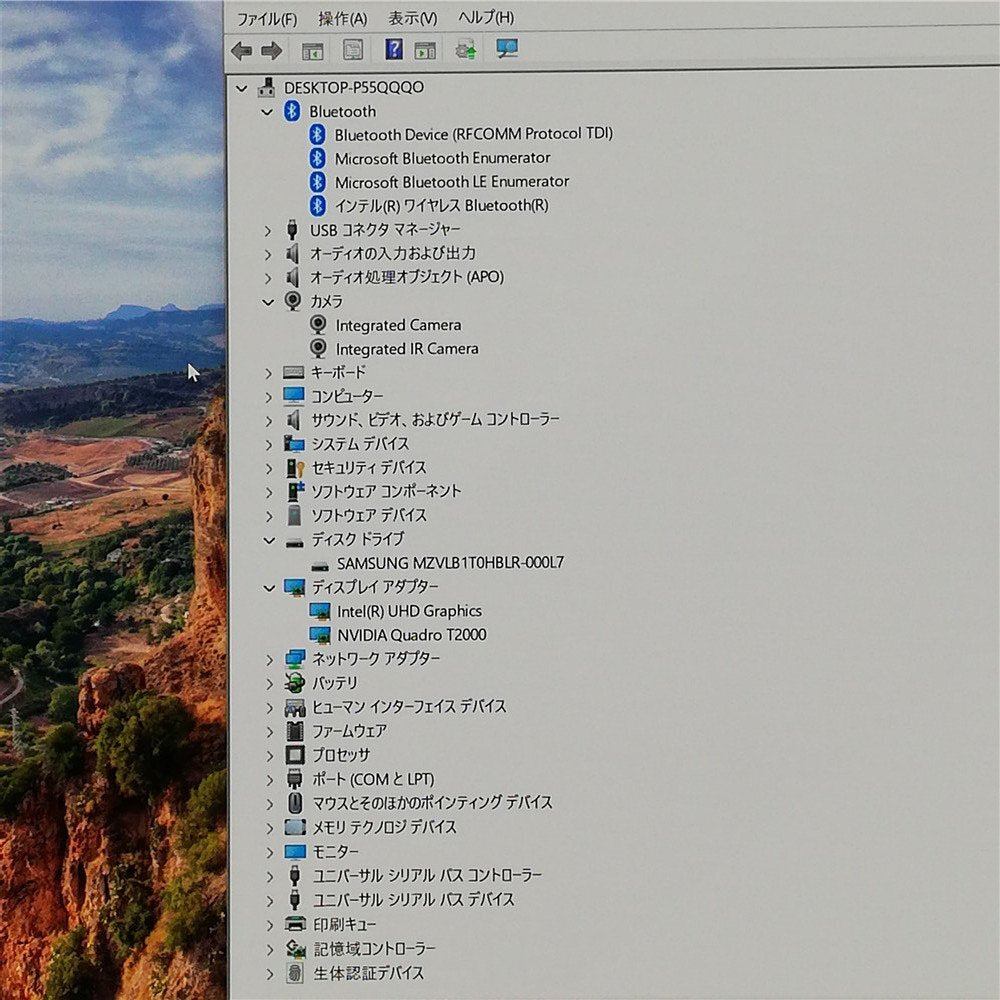The image size is (1000, 1000).
Task: Click the Update driver toolbar icon
Action: click(465, 49)
